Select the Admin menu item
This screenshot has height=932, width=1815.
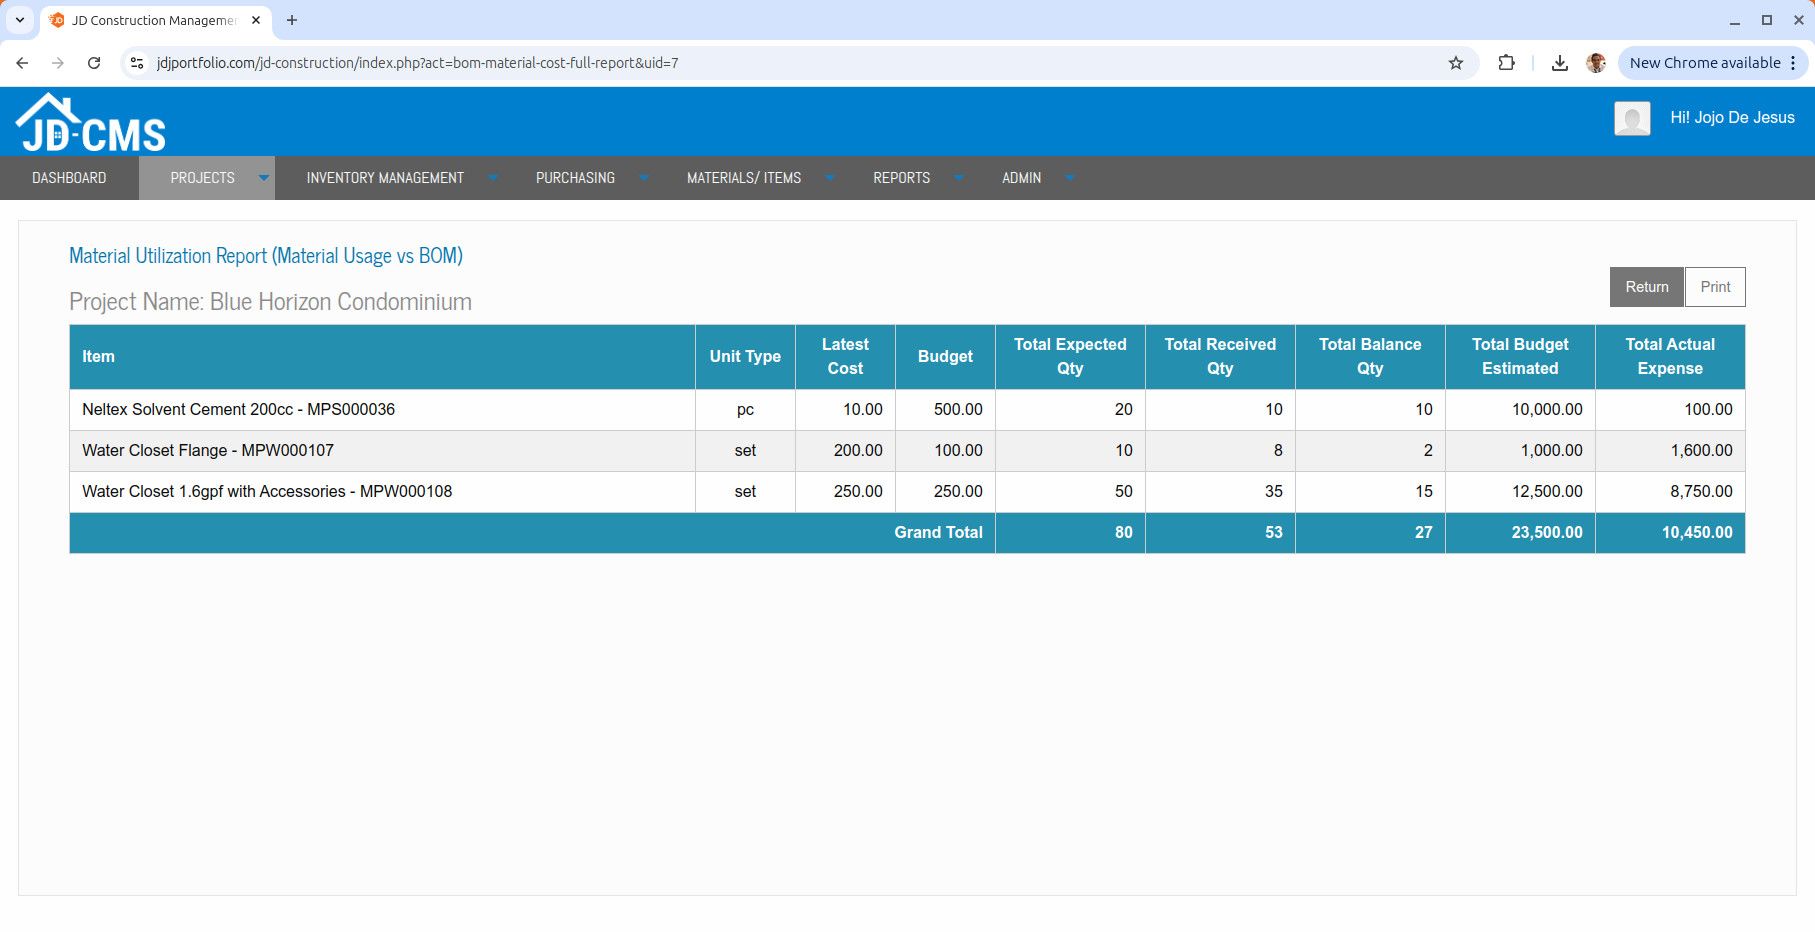(1021, 178)
